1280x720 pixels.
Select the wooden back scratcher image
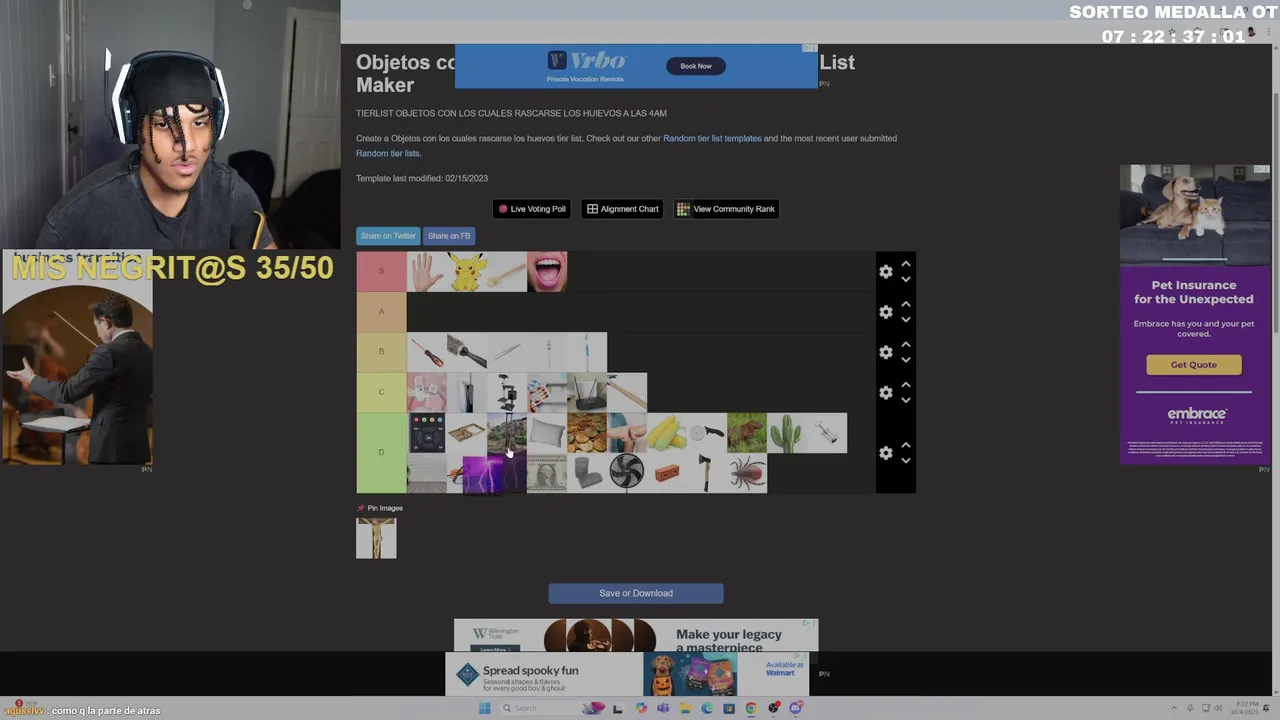[x=507, y=272]
